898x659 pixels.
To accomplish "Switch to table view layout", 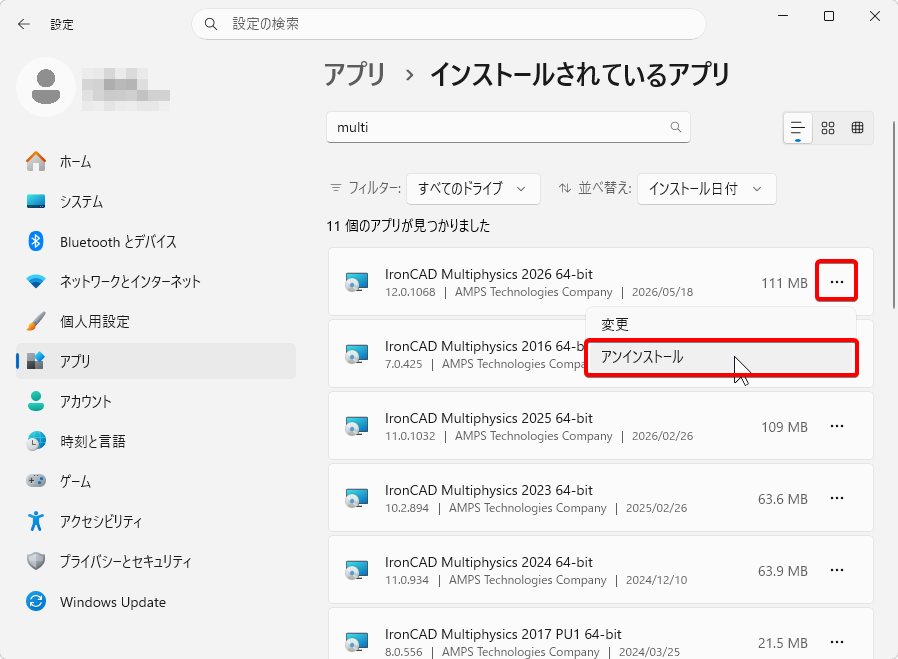I will [x=857, y=128].
